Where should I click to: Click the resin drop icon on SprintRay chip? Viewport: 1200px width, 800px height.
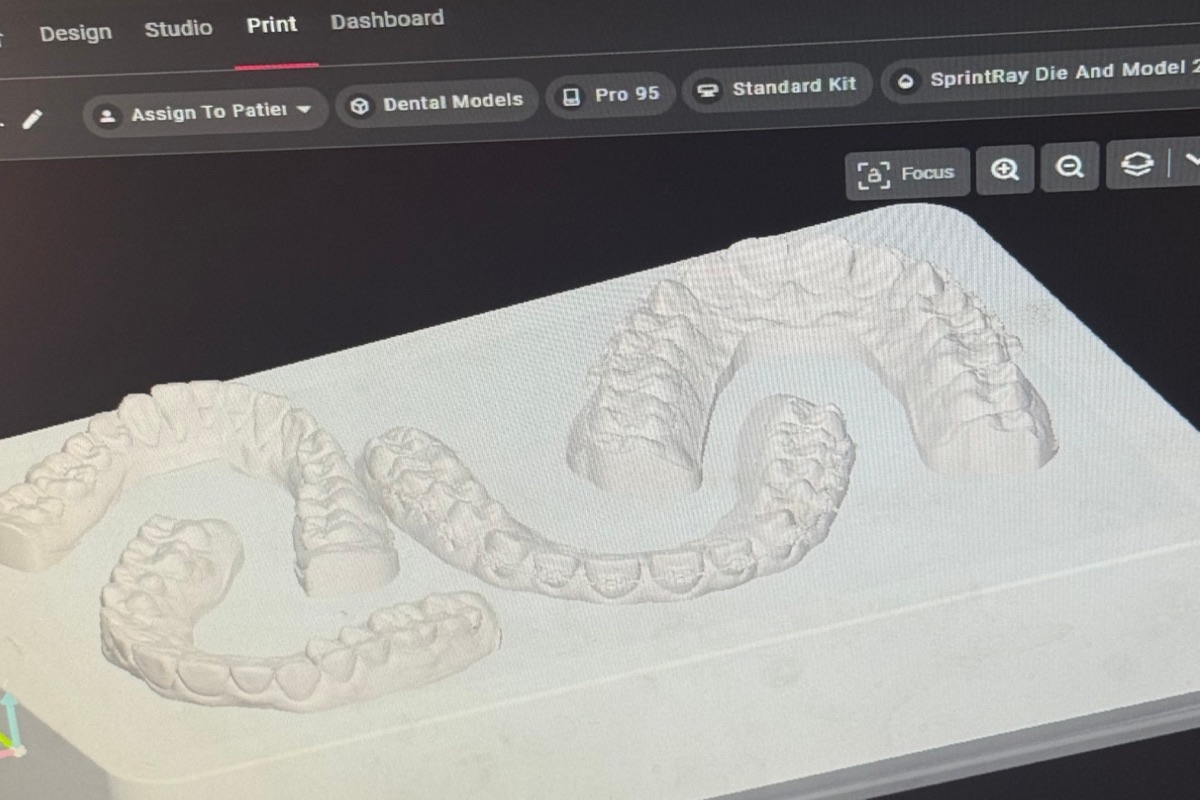tap(906, 82)
